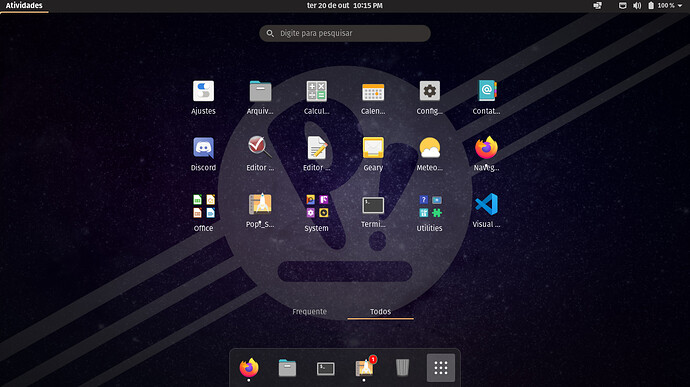
Task: Launch Pop!_Shop from the app grid
Action: pos(260,204)
